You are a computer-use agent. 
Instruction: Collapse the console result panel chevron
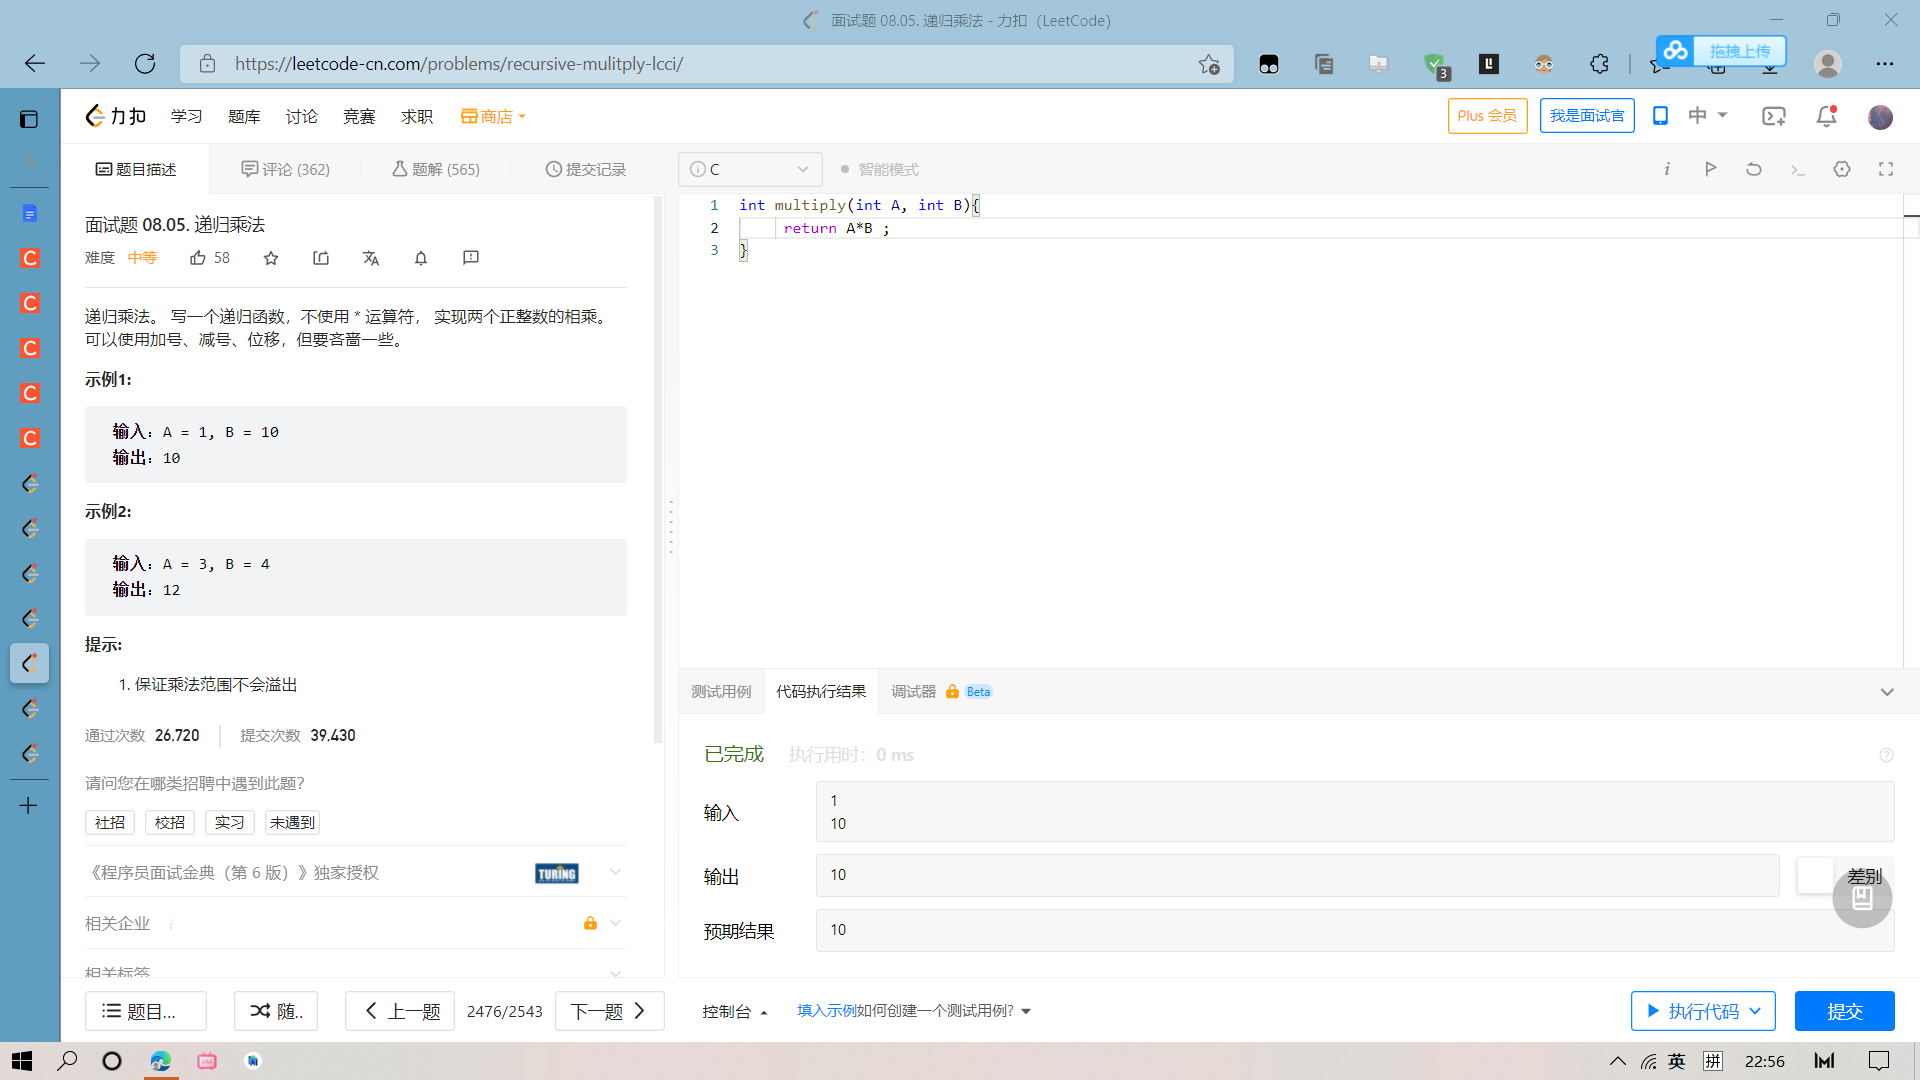(x=1887, y=692)
